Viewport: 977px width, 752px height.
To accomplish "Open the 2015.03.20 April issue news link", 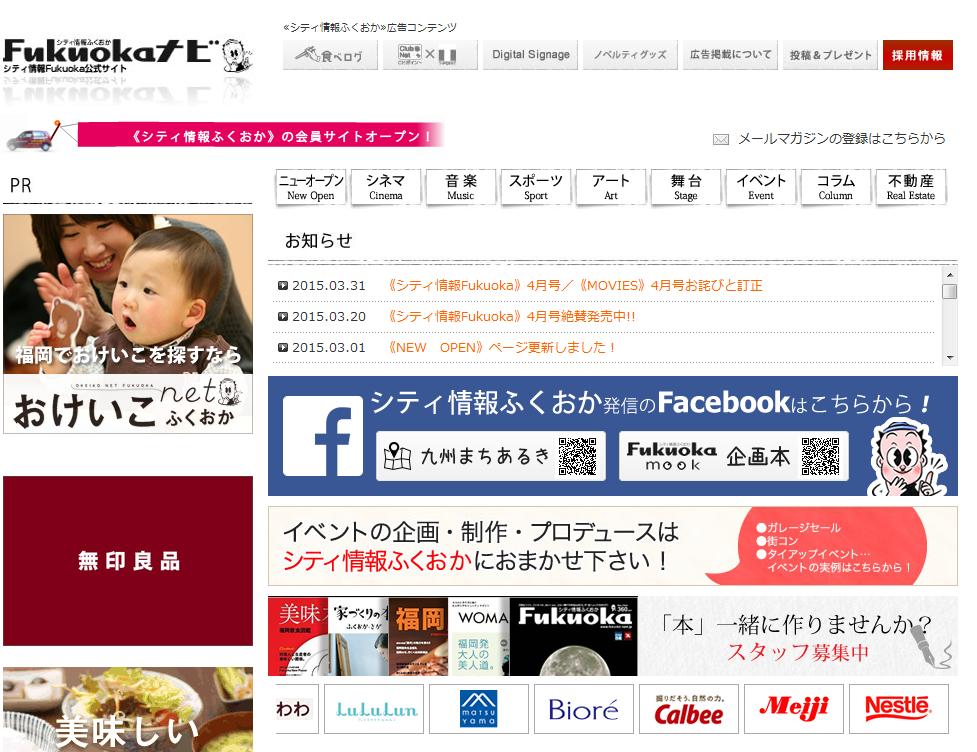I will click(x=511, y=317).
